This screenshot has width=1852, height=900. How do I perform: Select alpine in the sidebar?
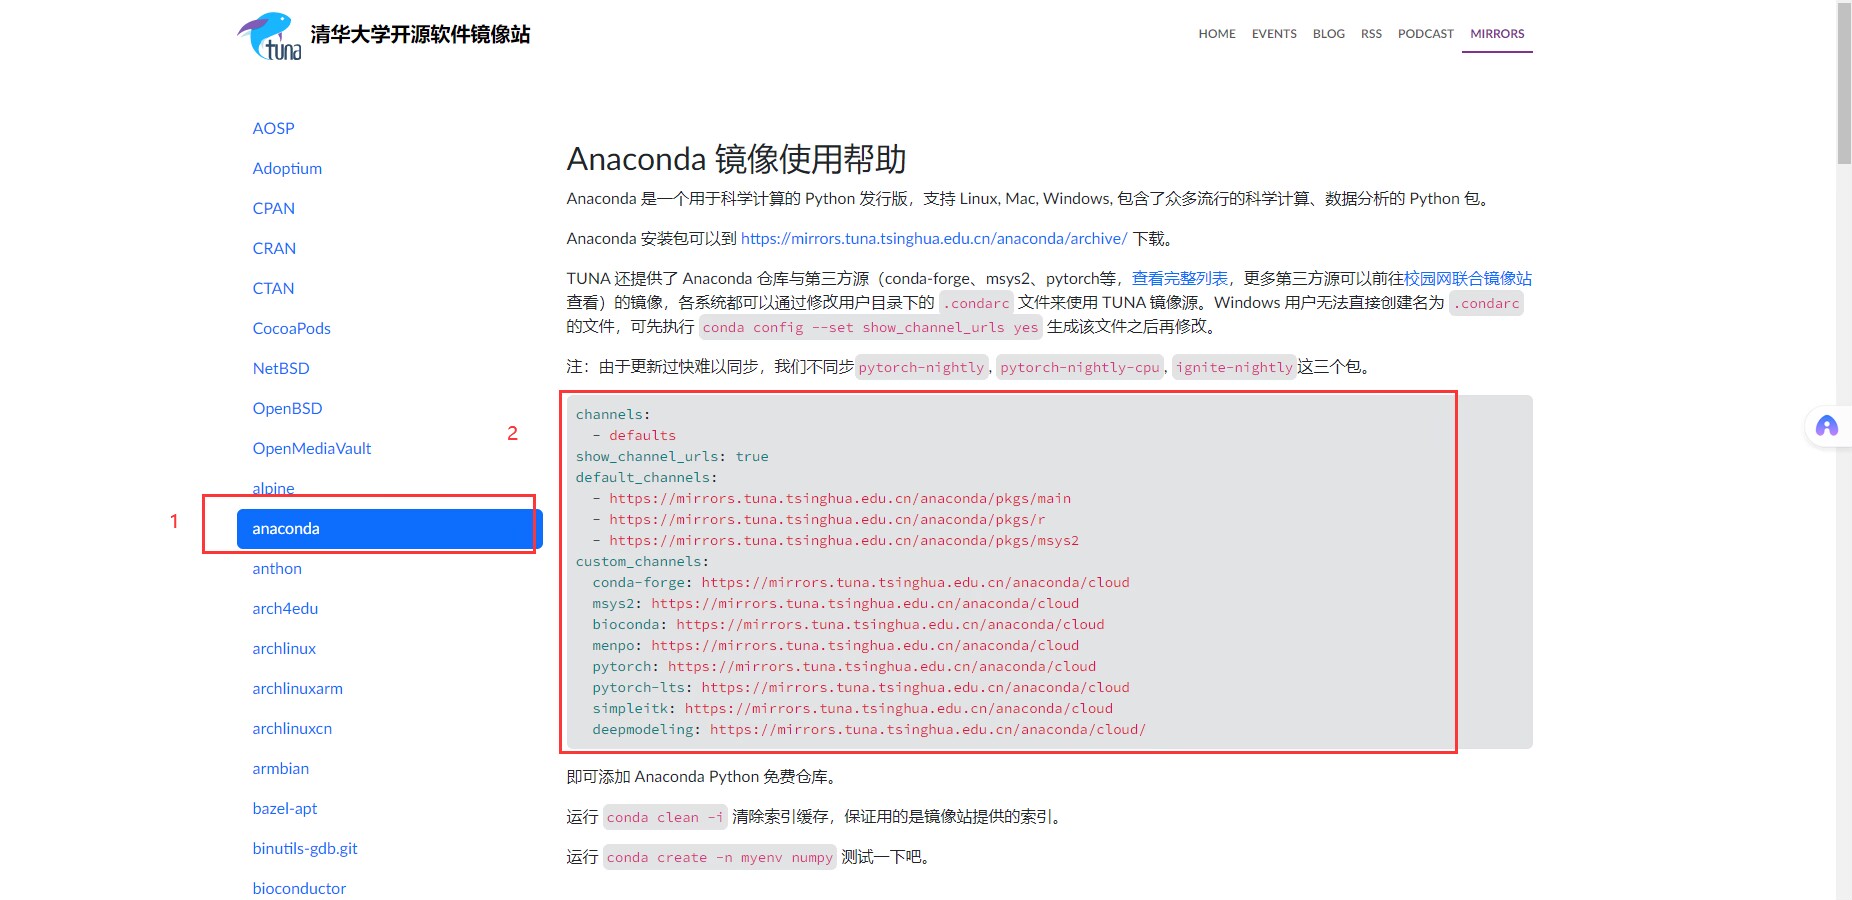(x=273, y=488)
